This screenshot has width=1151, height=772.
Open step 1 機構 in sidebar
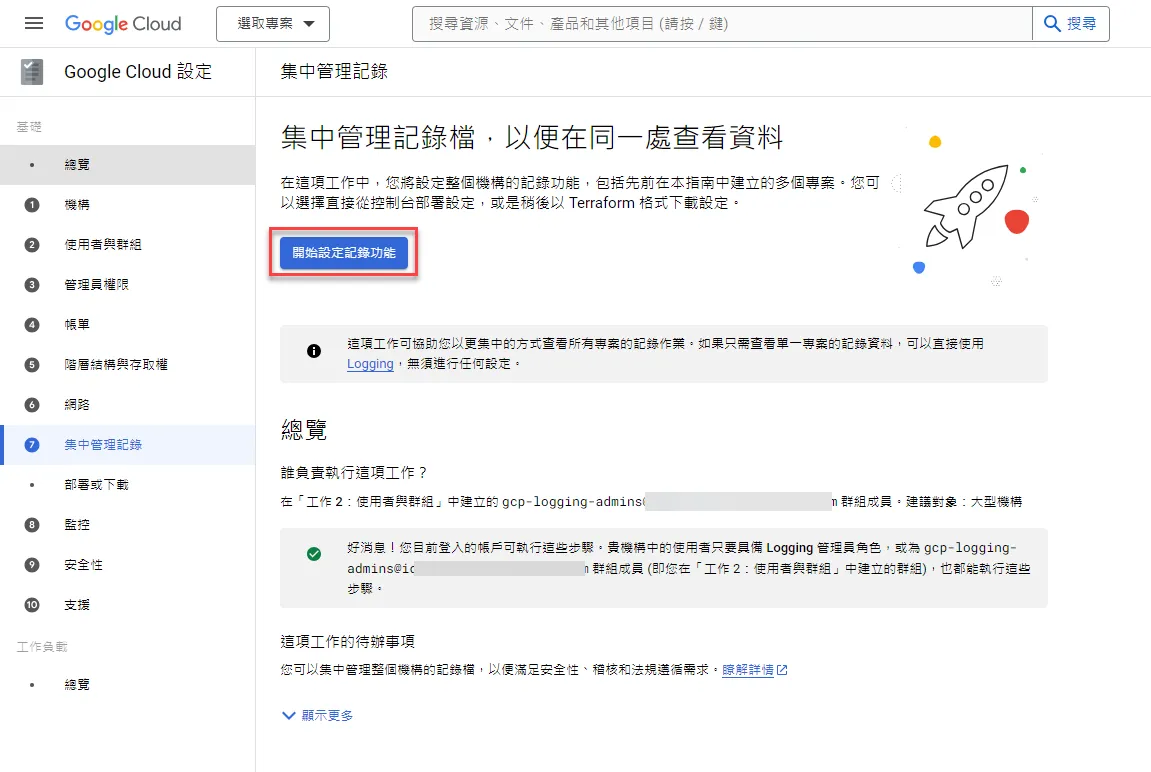click(x=128, y=205)
